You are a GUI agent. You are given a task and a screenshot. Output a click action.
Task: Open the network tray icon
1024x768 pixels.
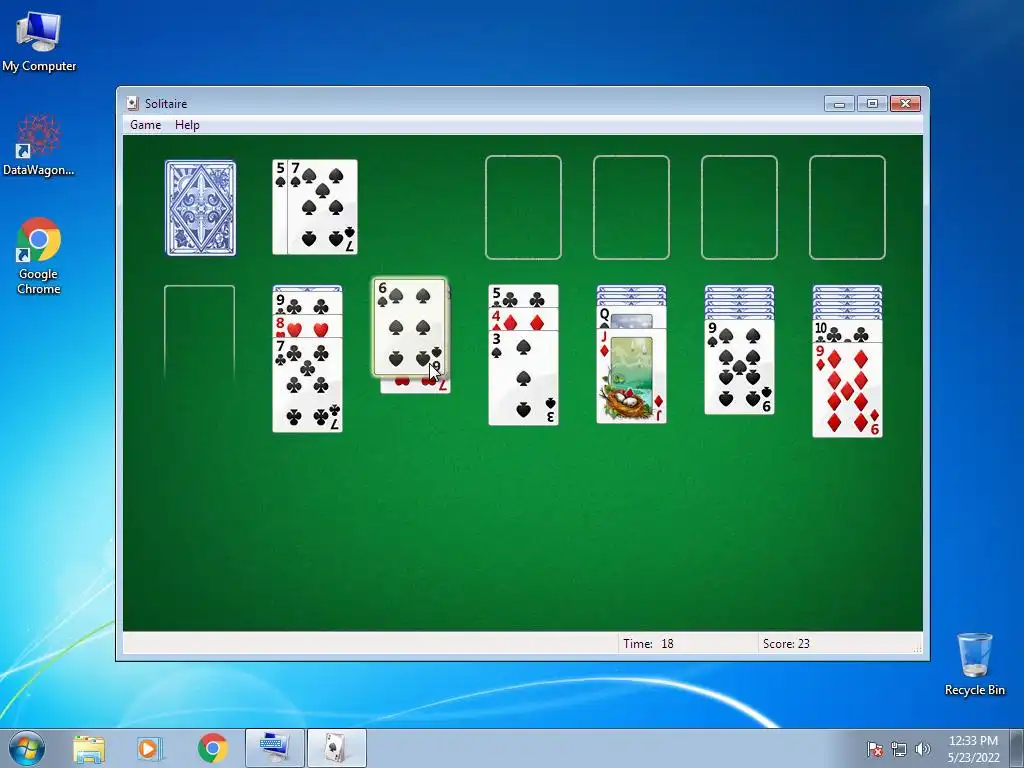click(899, 749)
